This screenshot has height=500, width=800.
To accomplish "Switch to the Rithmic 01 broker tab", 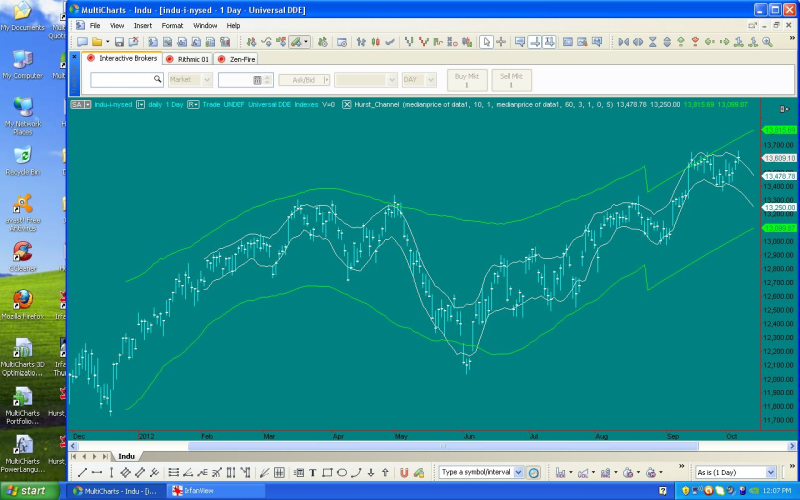I will 188,59.
